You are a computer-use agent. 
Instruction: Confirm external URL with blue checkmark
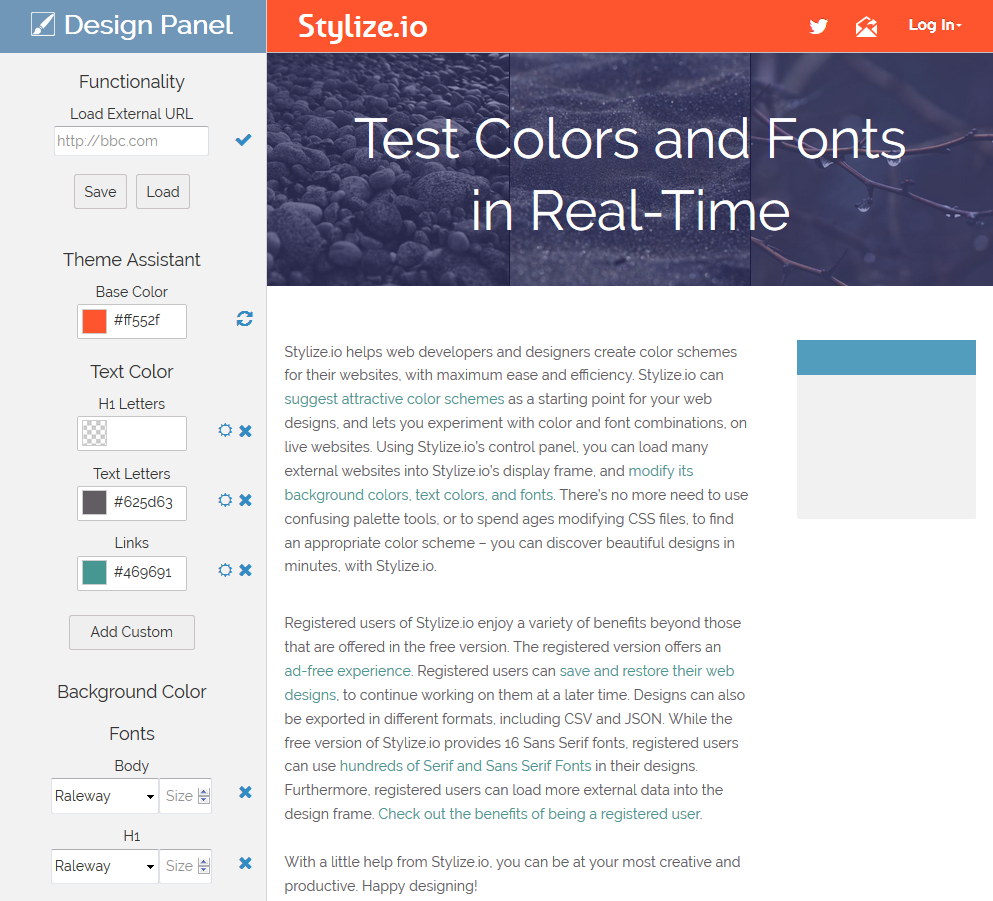point(243,140)
